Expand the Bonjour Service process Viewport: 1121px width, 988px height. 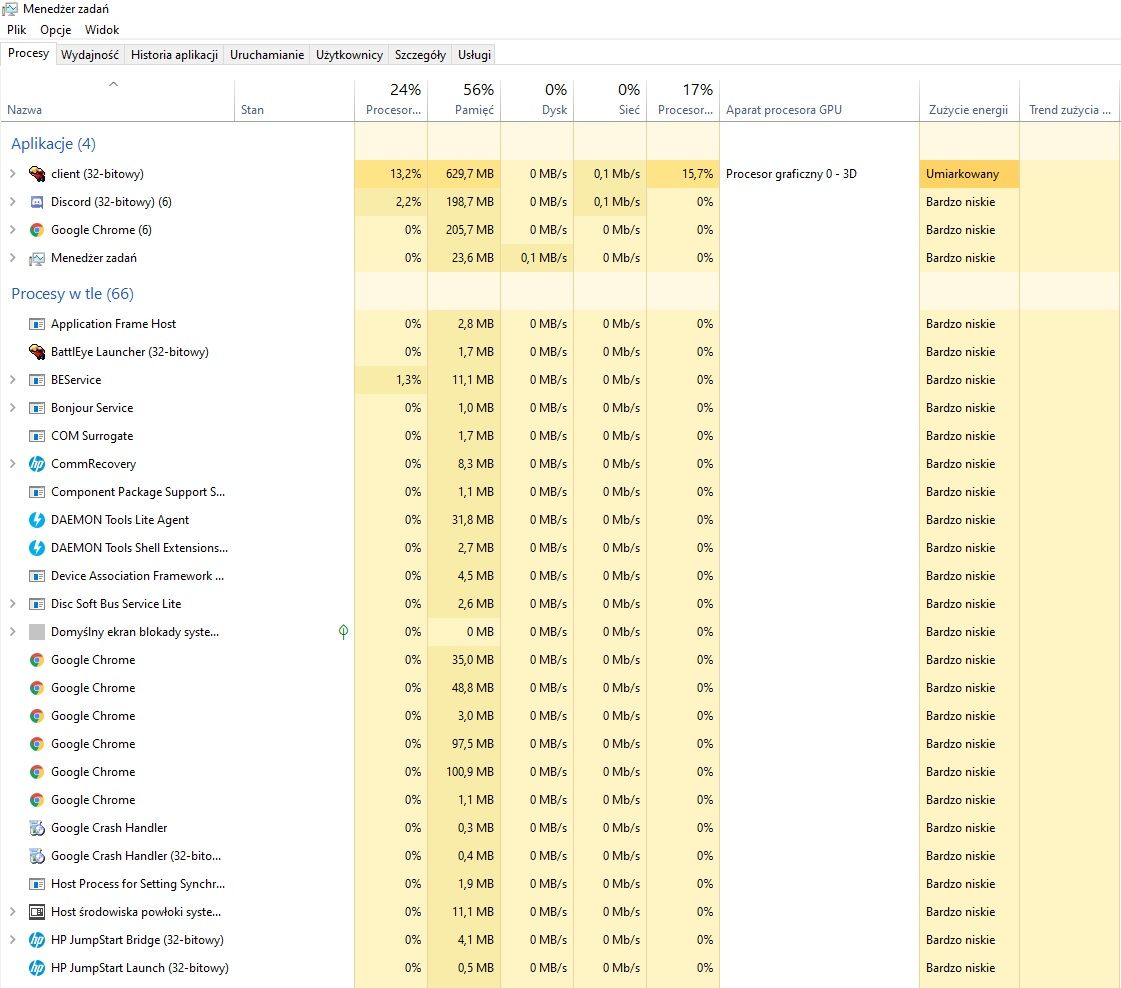pos(12,407)
